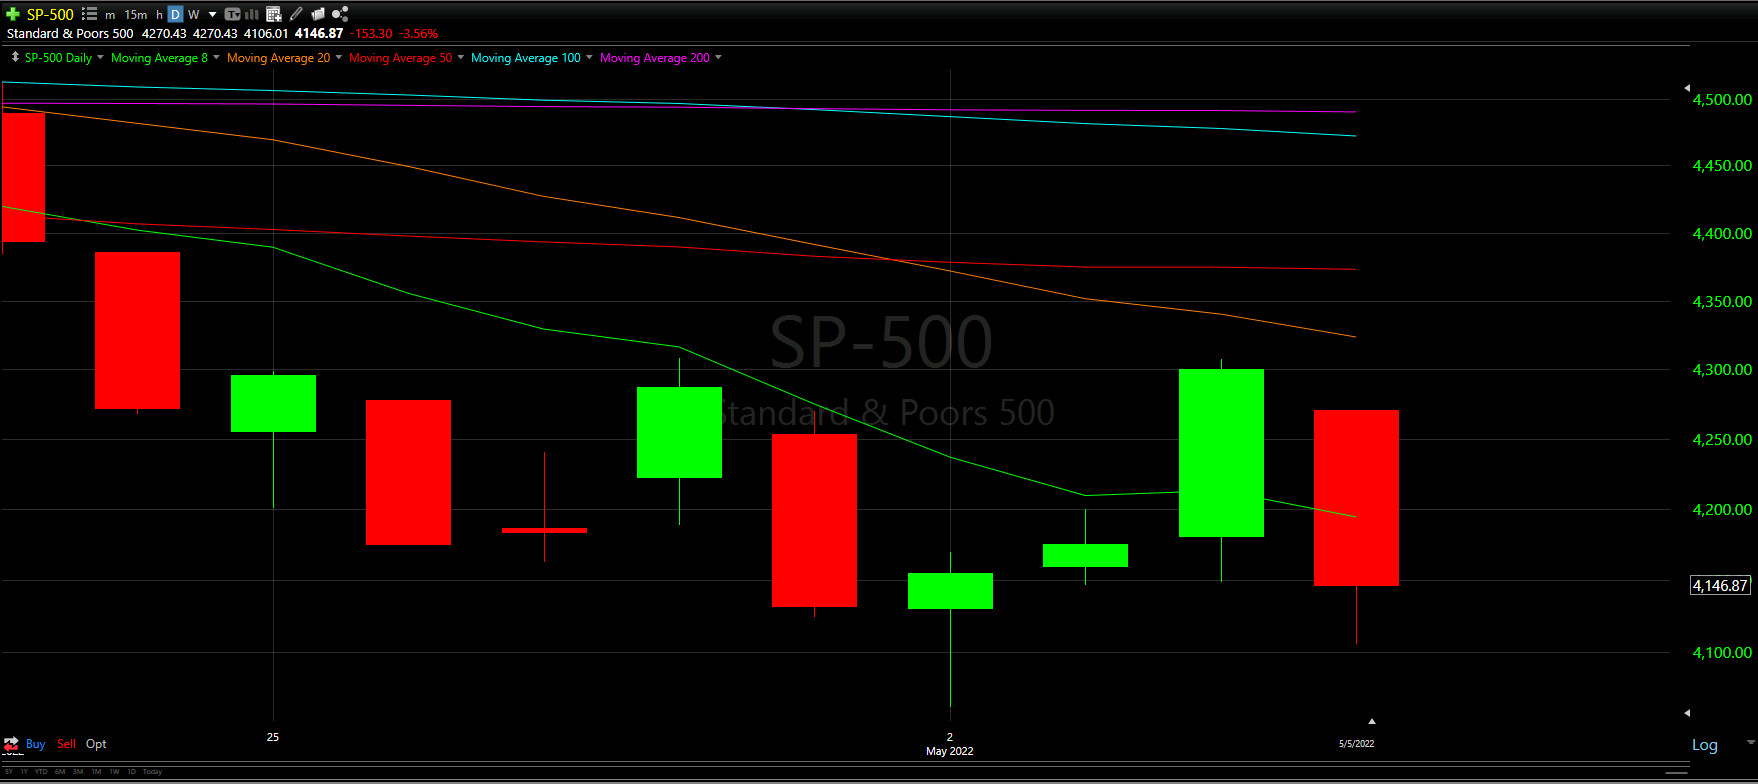This screenshot has height=784, width=1758.
Task: Click the 5/5/2022 date label
Action: [x=1356, y=744]
